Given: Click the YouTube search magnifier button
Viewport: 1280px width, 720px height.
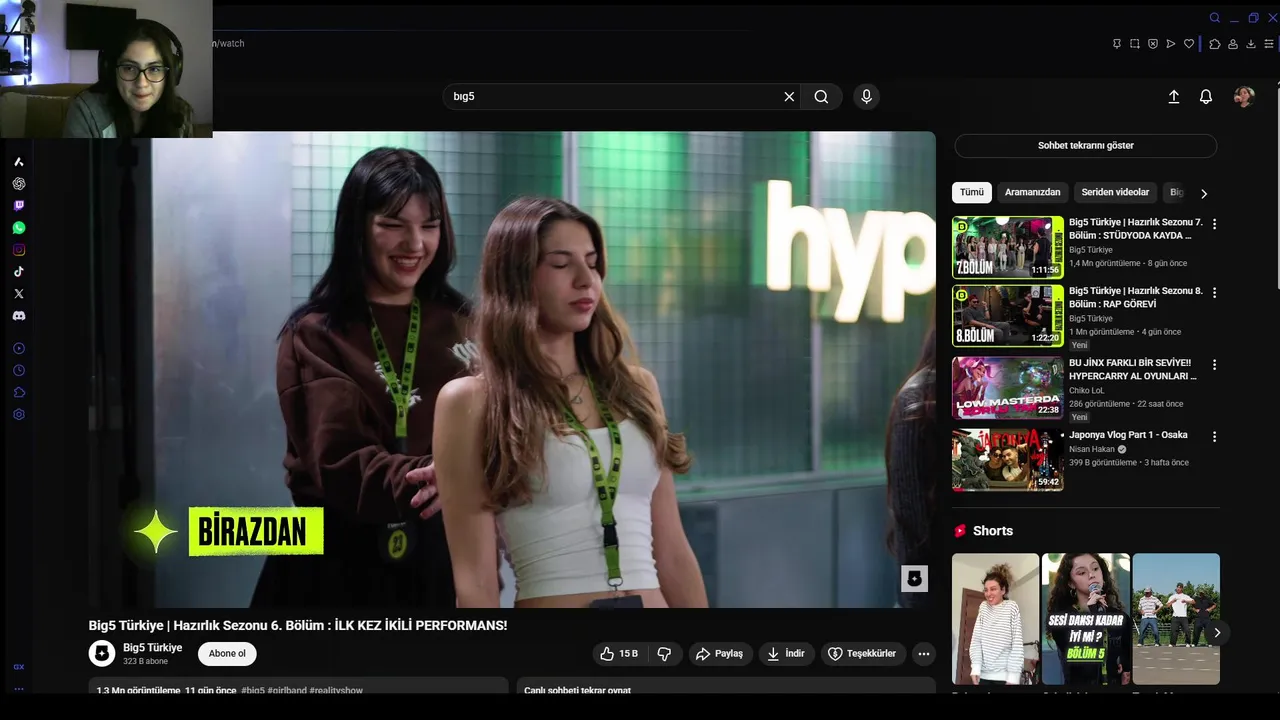Looking at the screenshot, I should 821,97.
